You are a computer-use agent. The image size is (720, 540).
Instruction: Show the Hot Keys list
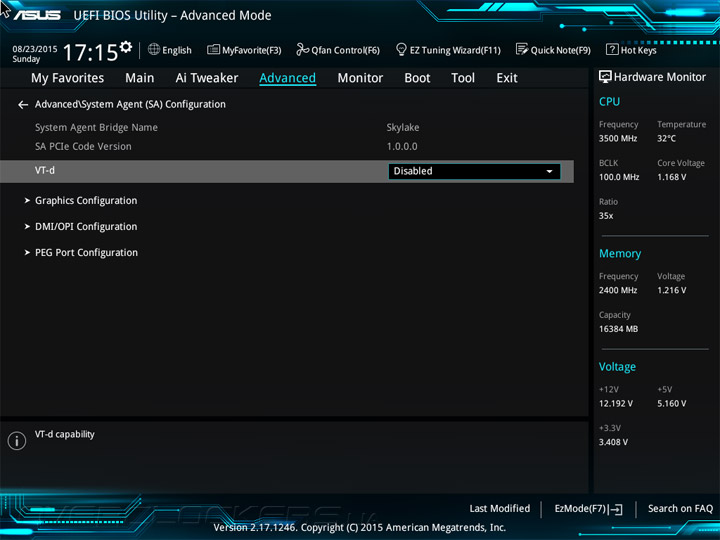(639, 50)
